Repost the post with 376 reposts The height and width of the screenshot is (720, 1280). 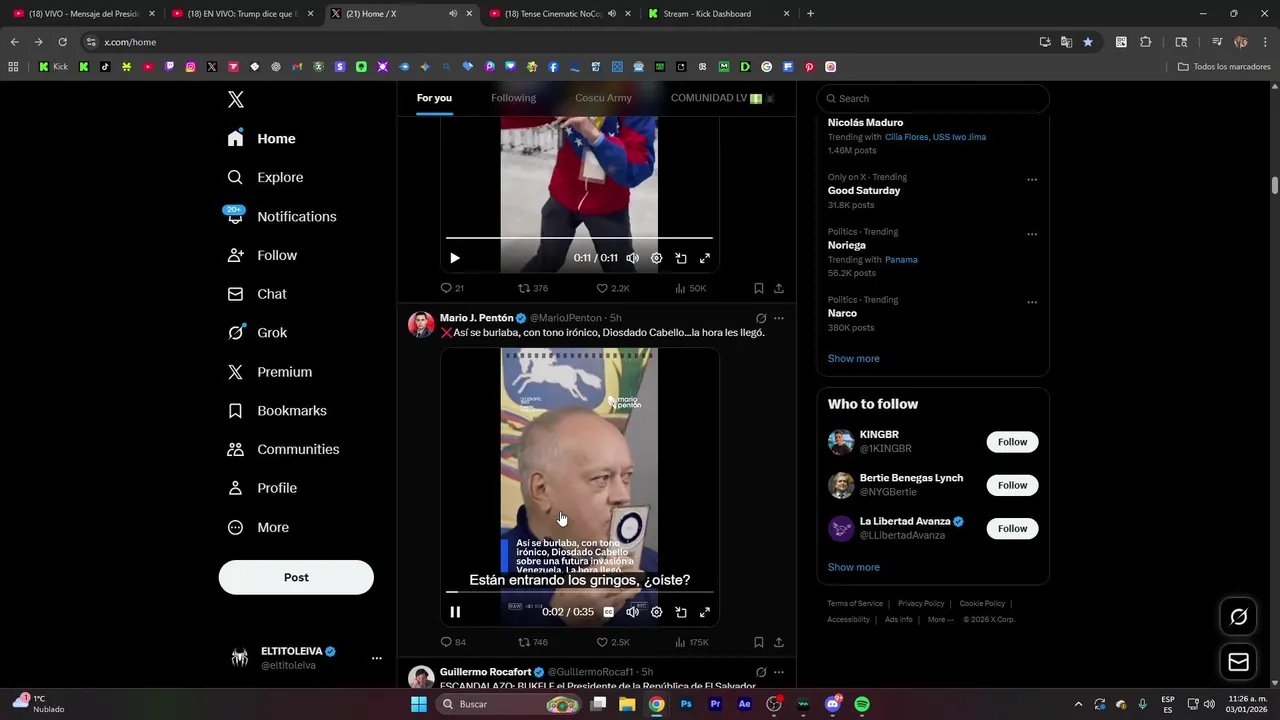(x=533, y=288)
